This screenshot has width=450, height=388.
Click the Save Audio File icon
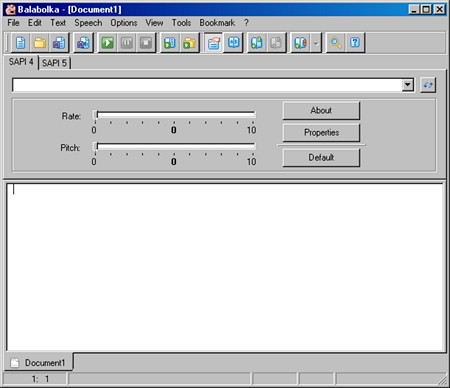pos(83,43)
